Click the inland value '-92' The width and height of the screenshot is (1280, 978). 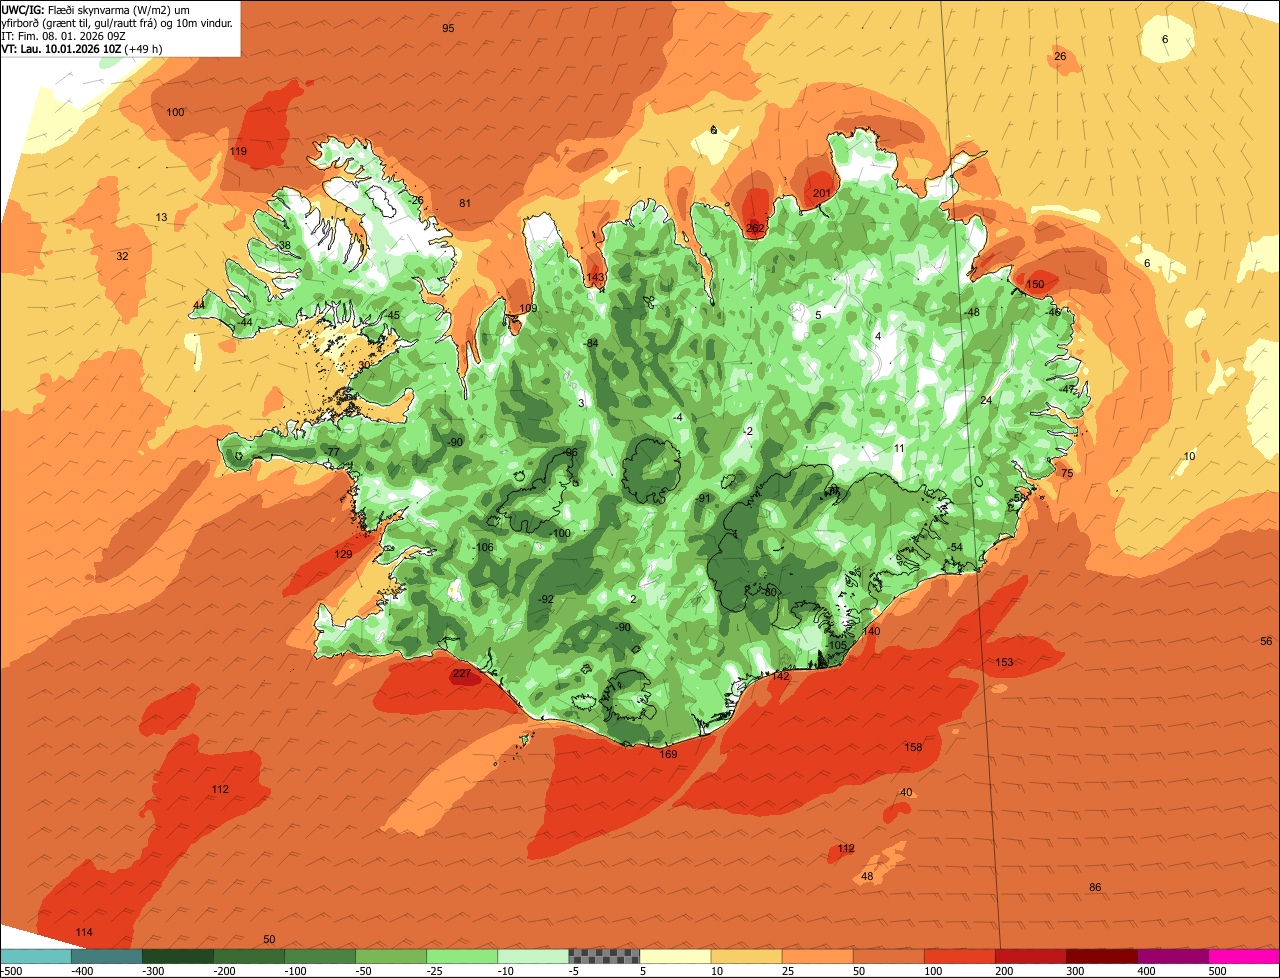point(545,599)
